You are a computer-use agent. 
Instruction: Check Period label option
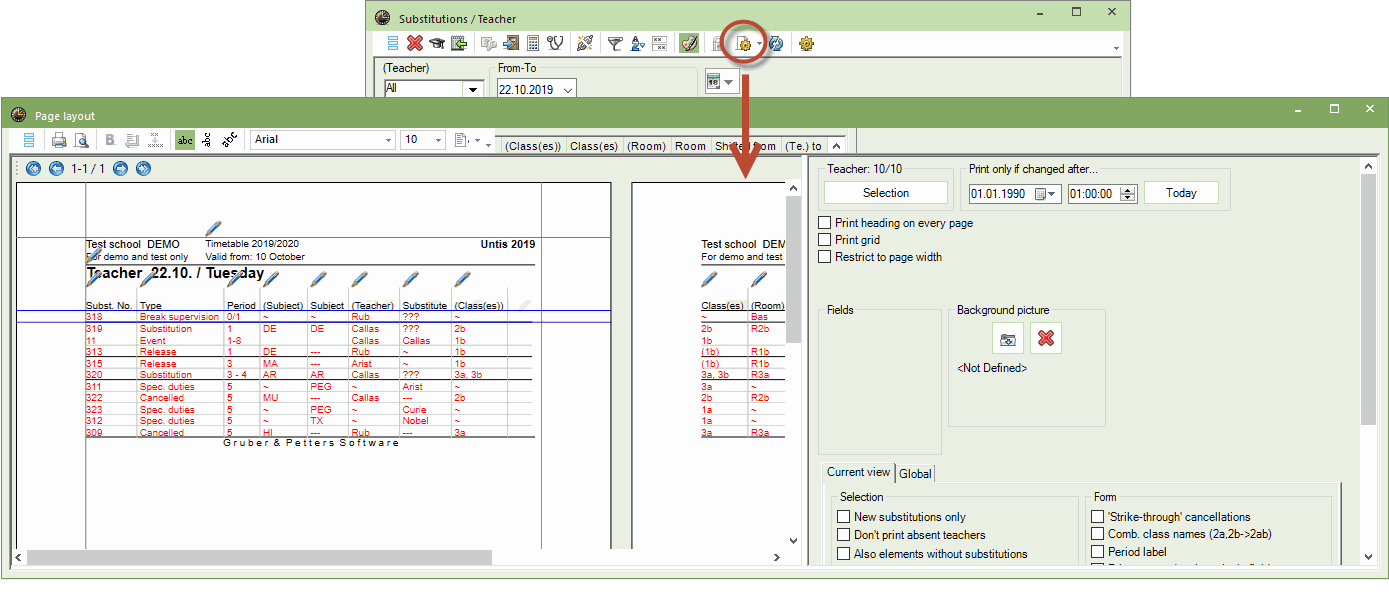click(1097, 552)
